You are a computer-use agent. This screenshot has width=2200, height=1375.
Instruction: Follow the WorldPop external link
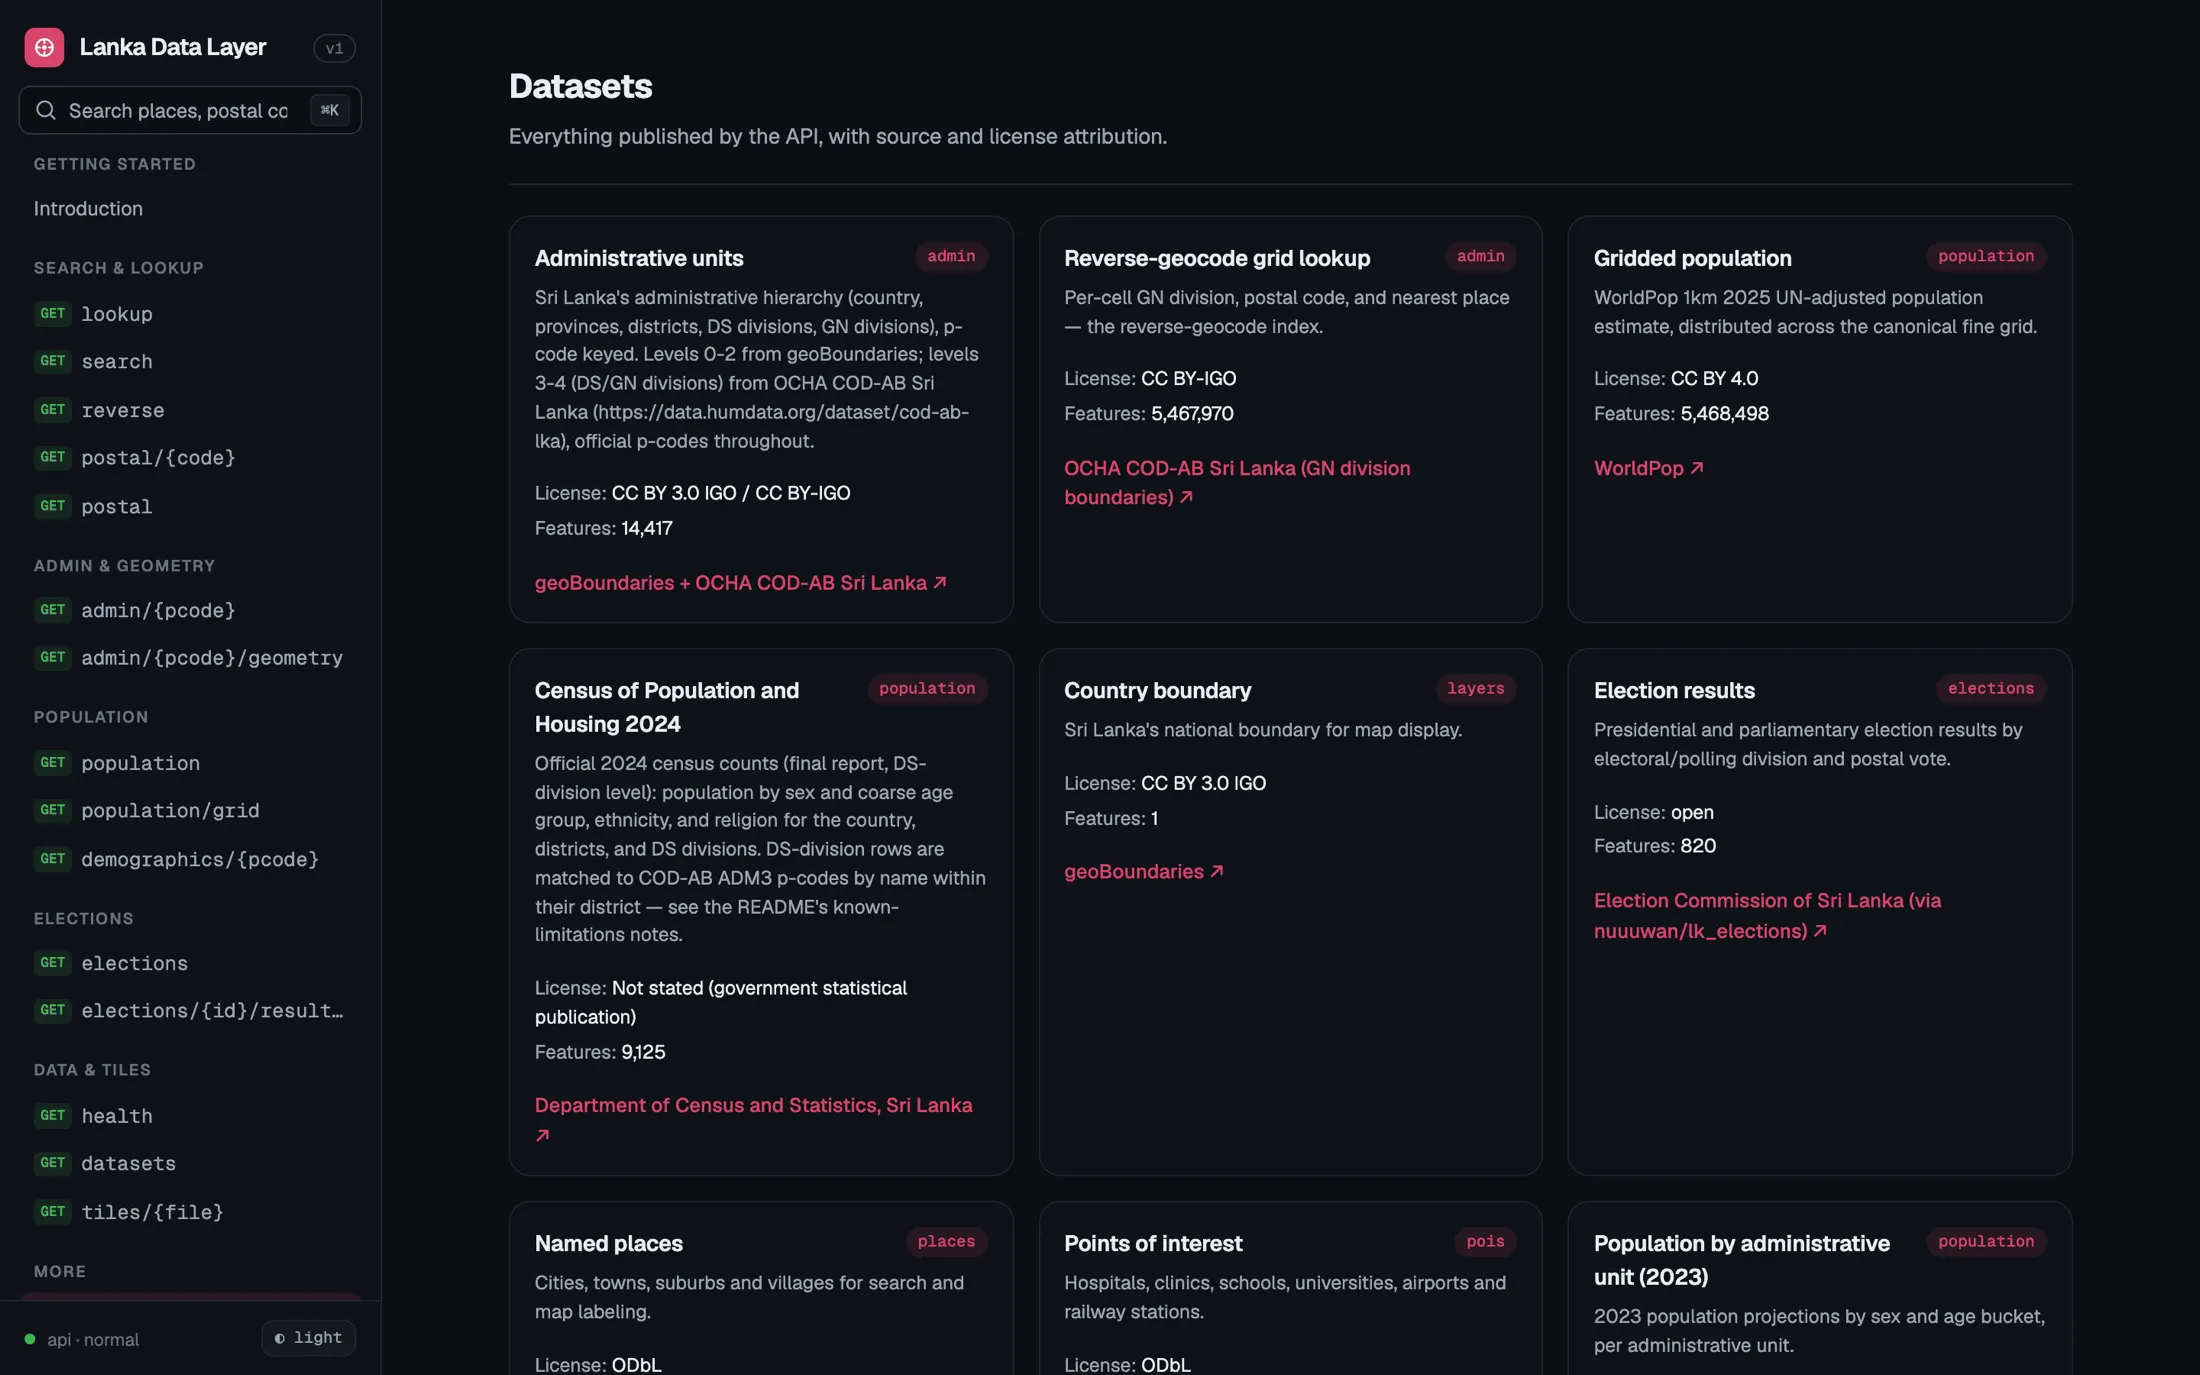(1648, 468)
